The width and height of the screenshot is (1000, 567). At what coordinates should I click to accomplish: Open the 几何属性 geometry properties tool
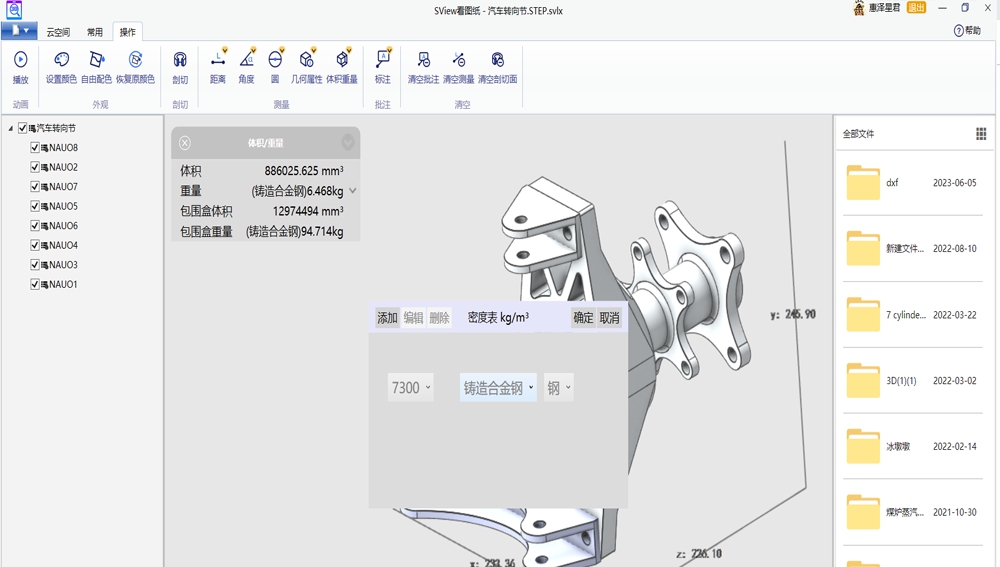coord(306,61)
